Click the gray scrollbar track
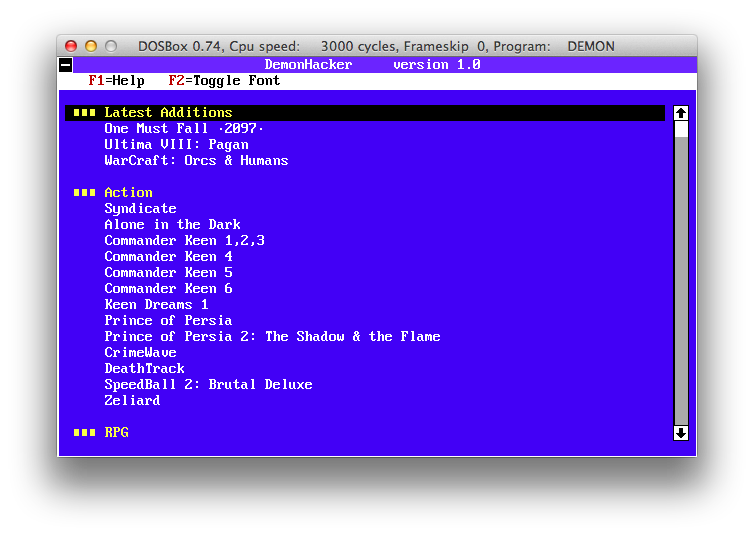754x536 pixels. click(680, 281)
